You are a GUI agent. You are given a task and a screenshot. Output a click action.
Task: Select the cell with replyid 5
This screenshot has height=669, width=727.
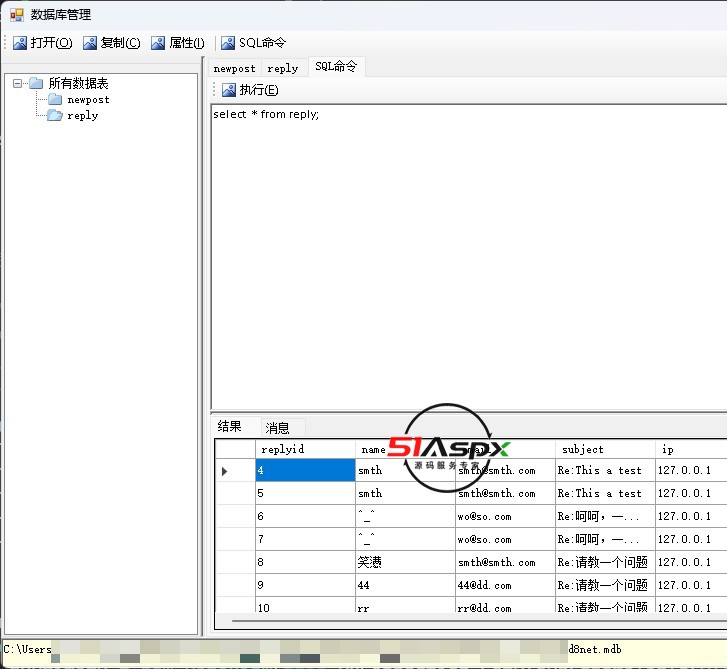[305, 493]
